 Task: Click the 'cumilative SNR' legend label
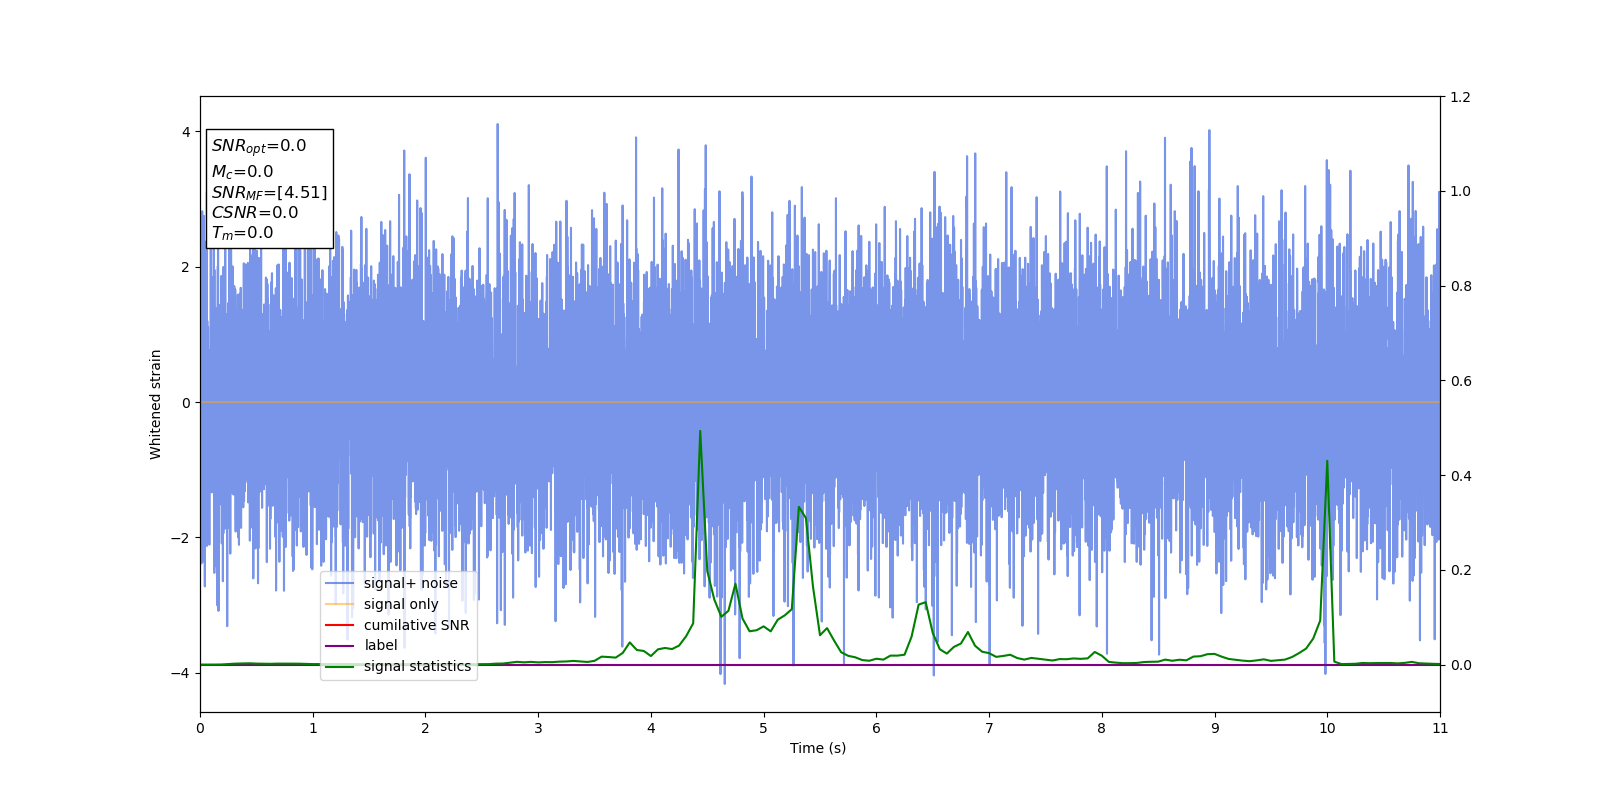click(x=416, y=625)
